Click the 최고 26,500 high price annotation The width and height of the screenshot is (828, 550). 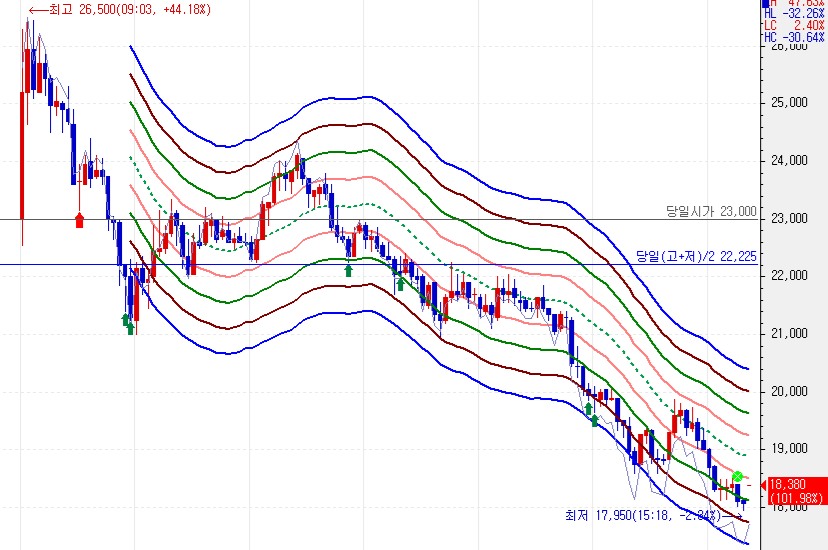point(128,9)
